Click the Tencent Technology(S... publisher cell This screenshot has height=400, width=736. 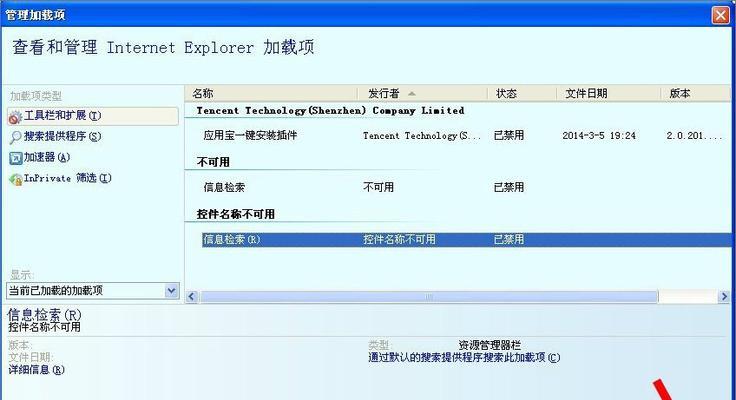click(422, 136)
